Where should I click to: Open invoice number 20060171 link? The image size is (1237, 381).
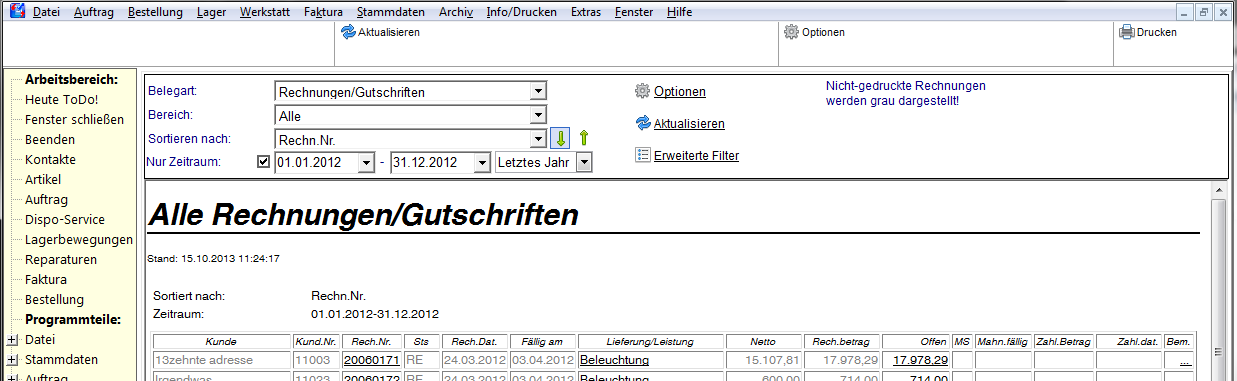coord(371,359)
